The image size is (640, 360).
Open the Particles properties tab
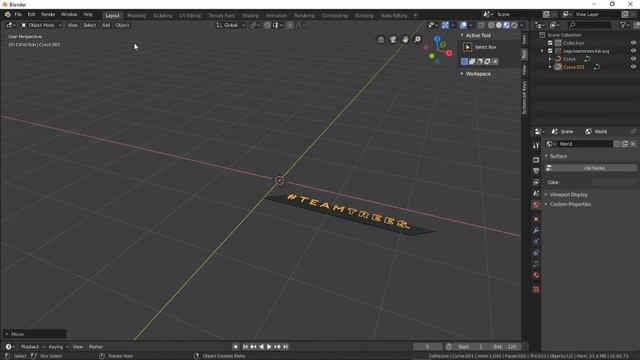point(536,242)
